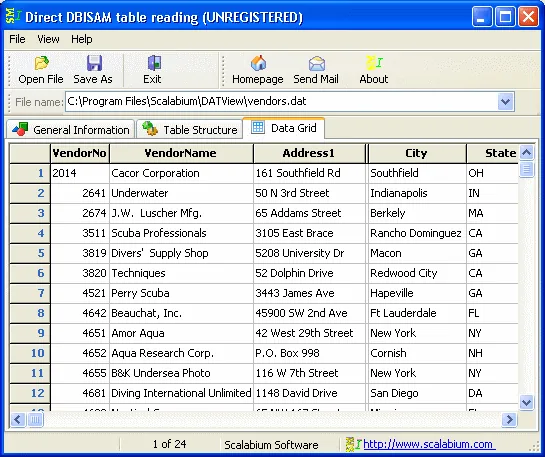The height and width of the screenshot is (457, 545).
Task: Click the Send Mail envelope icon
Action: 317,64
